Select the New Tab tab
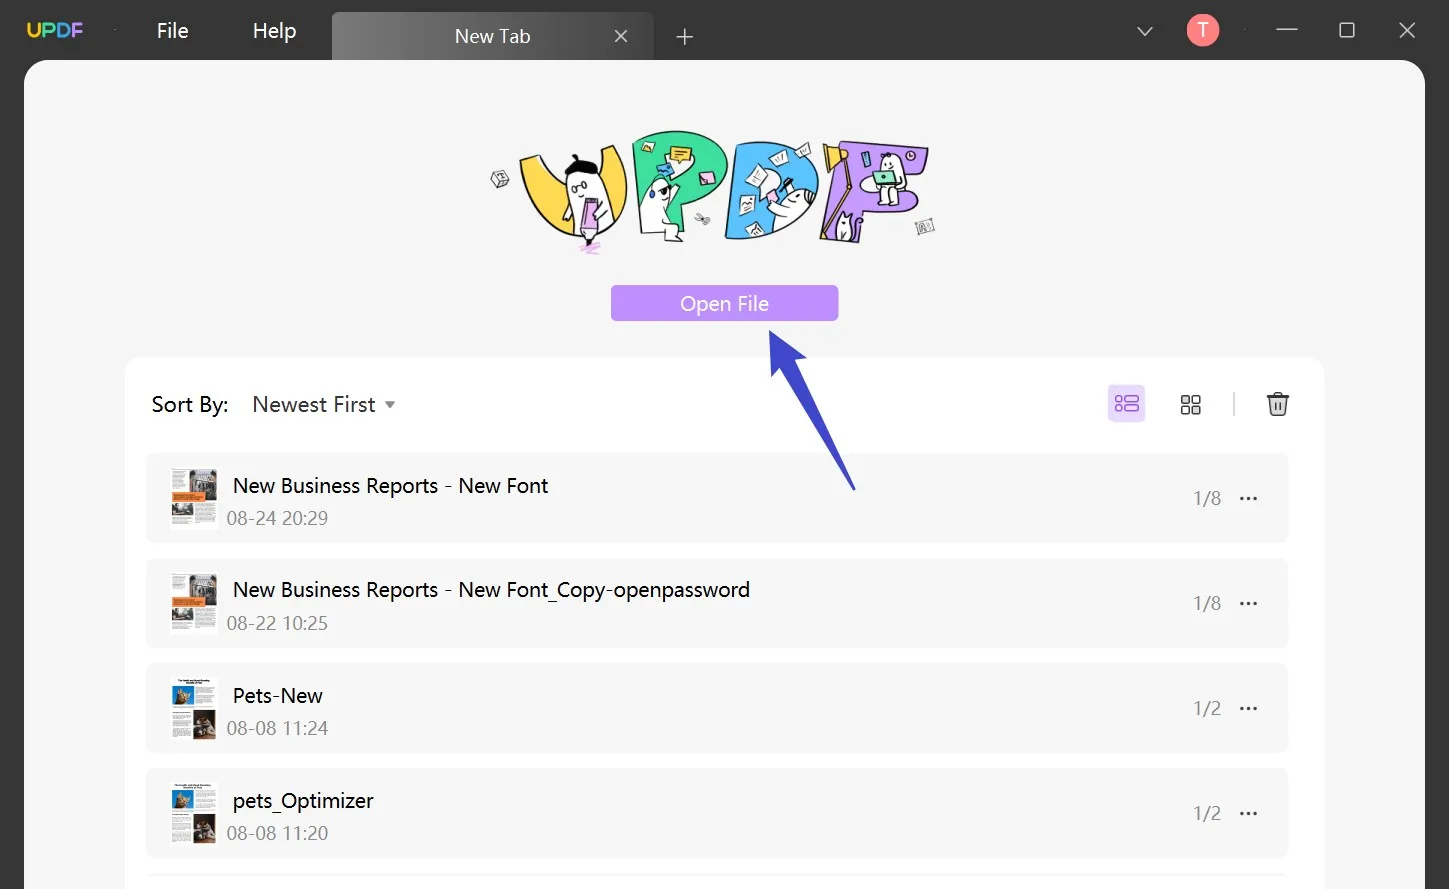This screenshot has width=1449, height=889. click(x=492, y=36)
